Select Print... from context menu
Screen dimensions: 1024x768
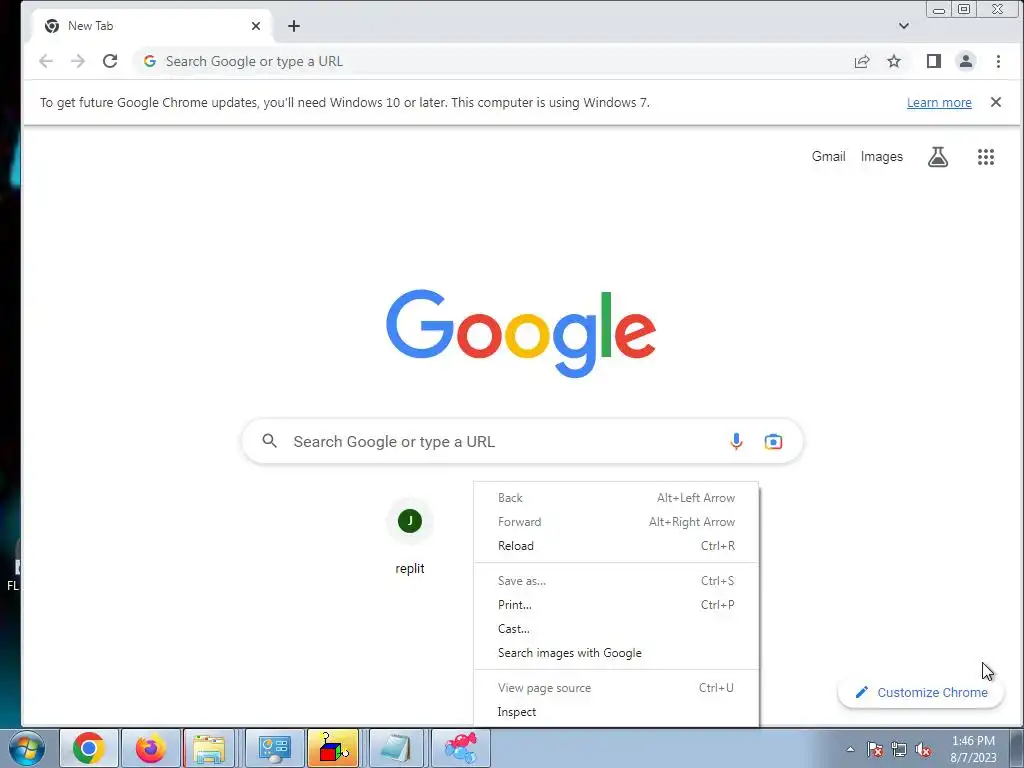pos(616,605)
